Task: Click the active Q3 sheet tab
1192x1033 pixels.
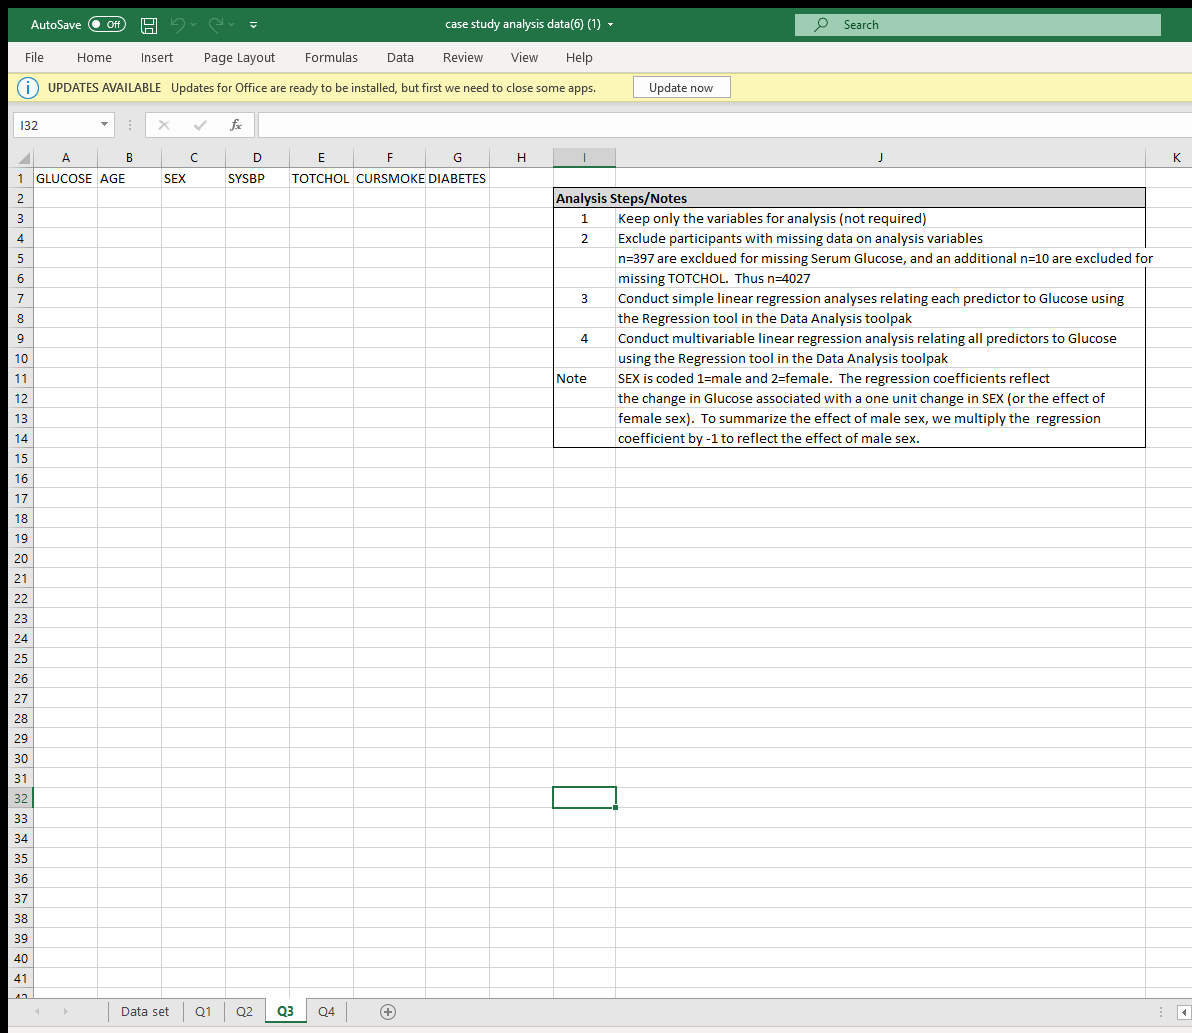Action: coord(285,1012)
